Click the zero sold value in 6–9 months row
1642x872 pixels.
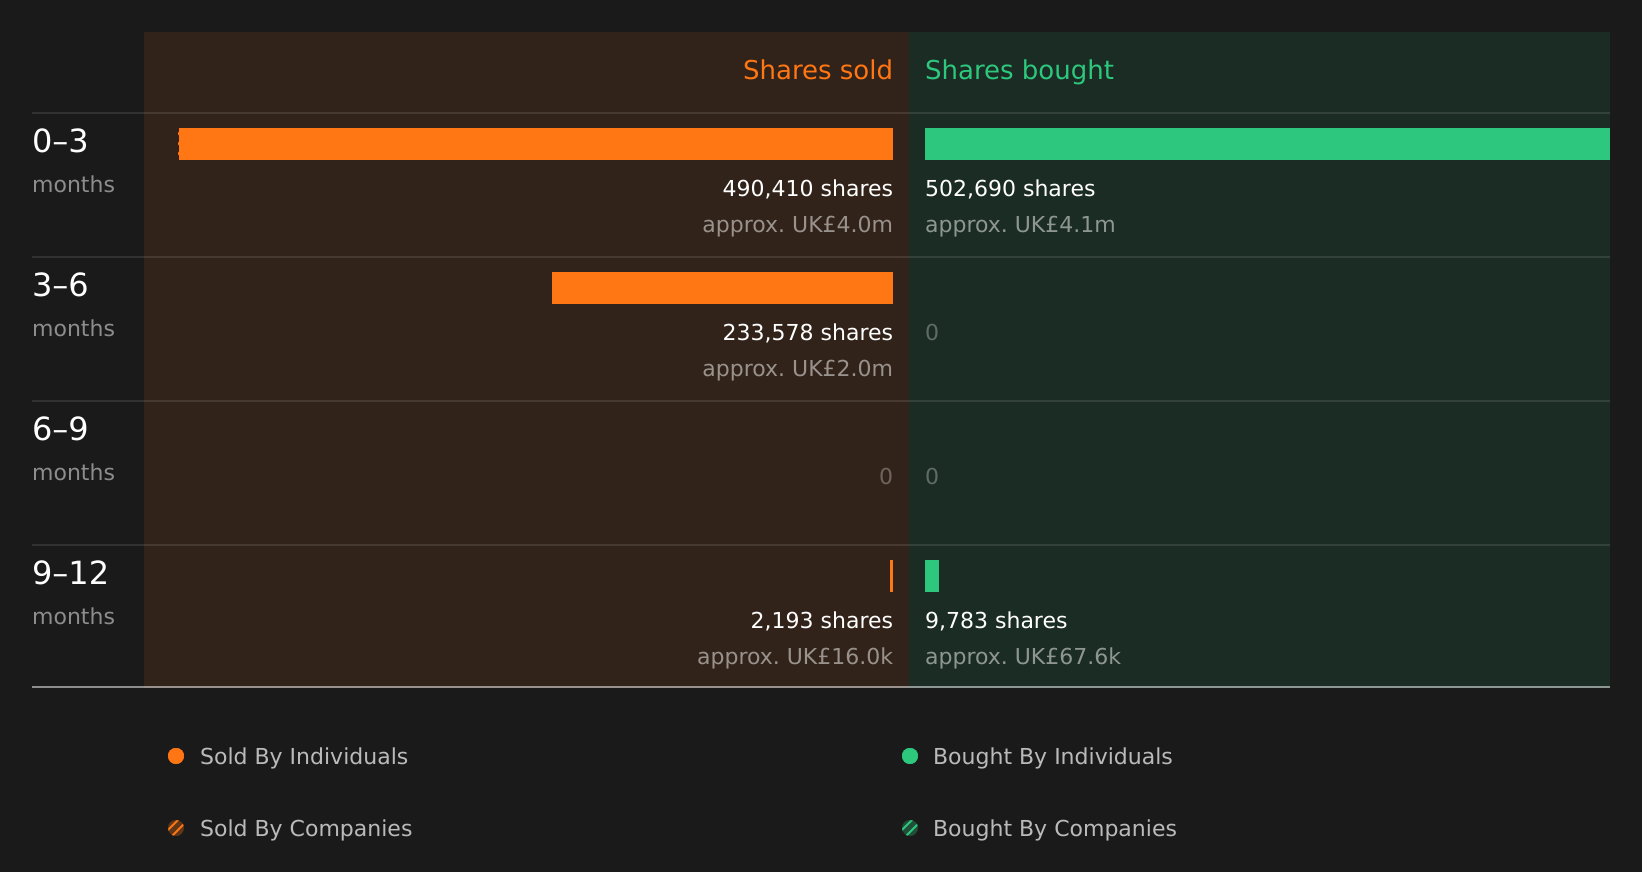coord(886,476)
